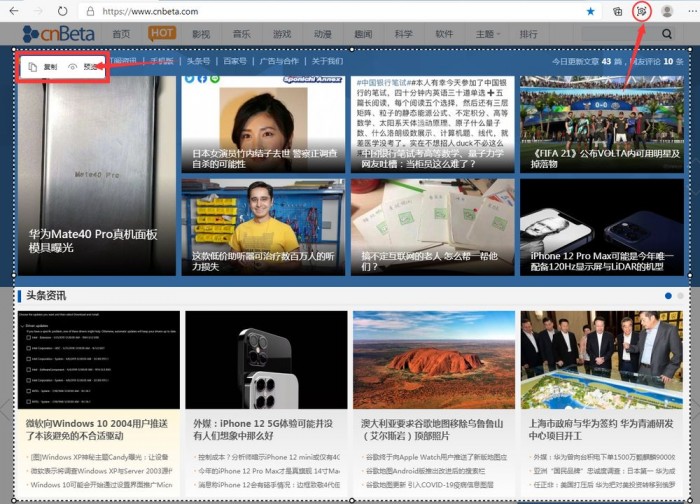The image size is (700, 504).
Task: Go to the 科学 section
Action: pyautogui.click(x=403, y=34)
